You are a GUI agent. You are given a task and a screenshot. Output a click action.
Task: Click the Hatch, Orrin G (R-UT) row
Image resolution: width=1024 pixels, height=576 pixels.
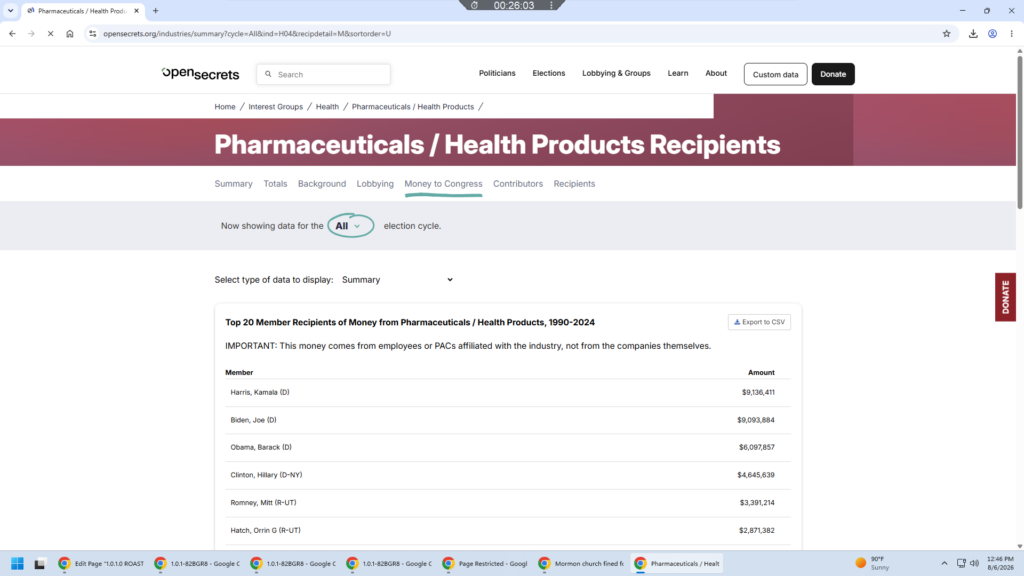pos(507,530)
